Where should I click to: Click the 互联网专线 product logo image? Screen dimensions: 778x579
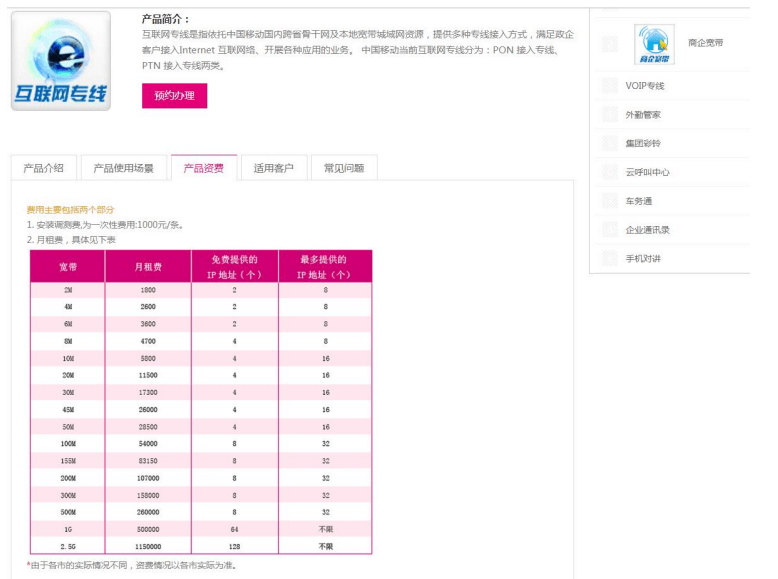(x=61, y=61)
